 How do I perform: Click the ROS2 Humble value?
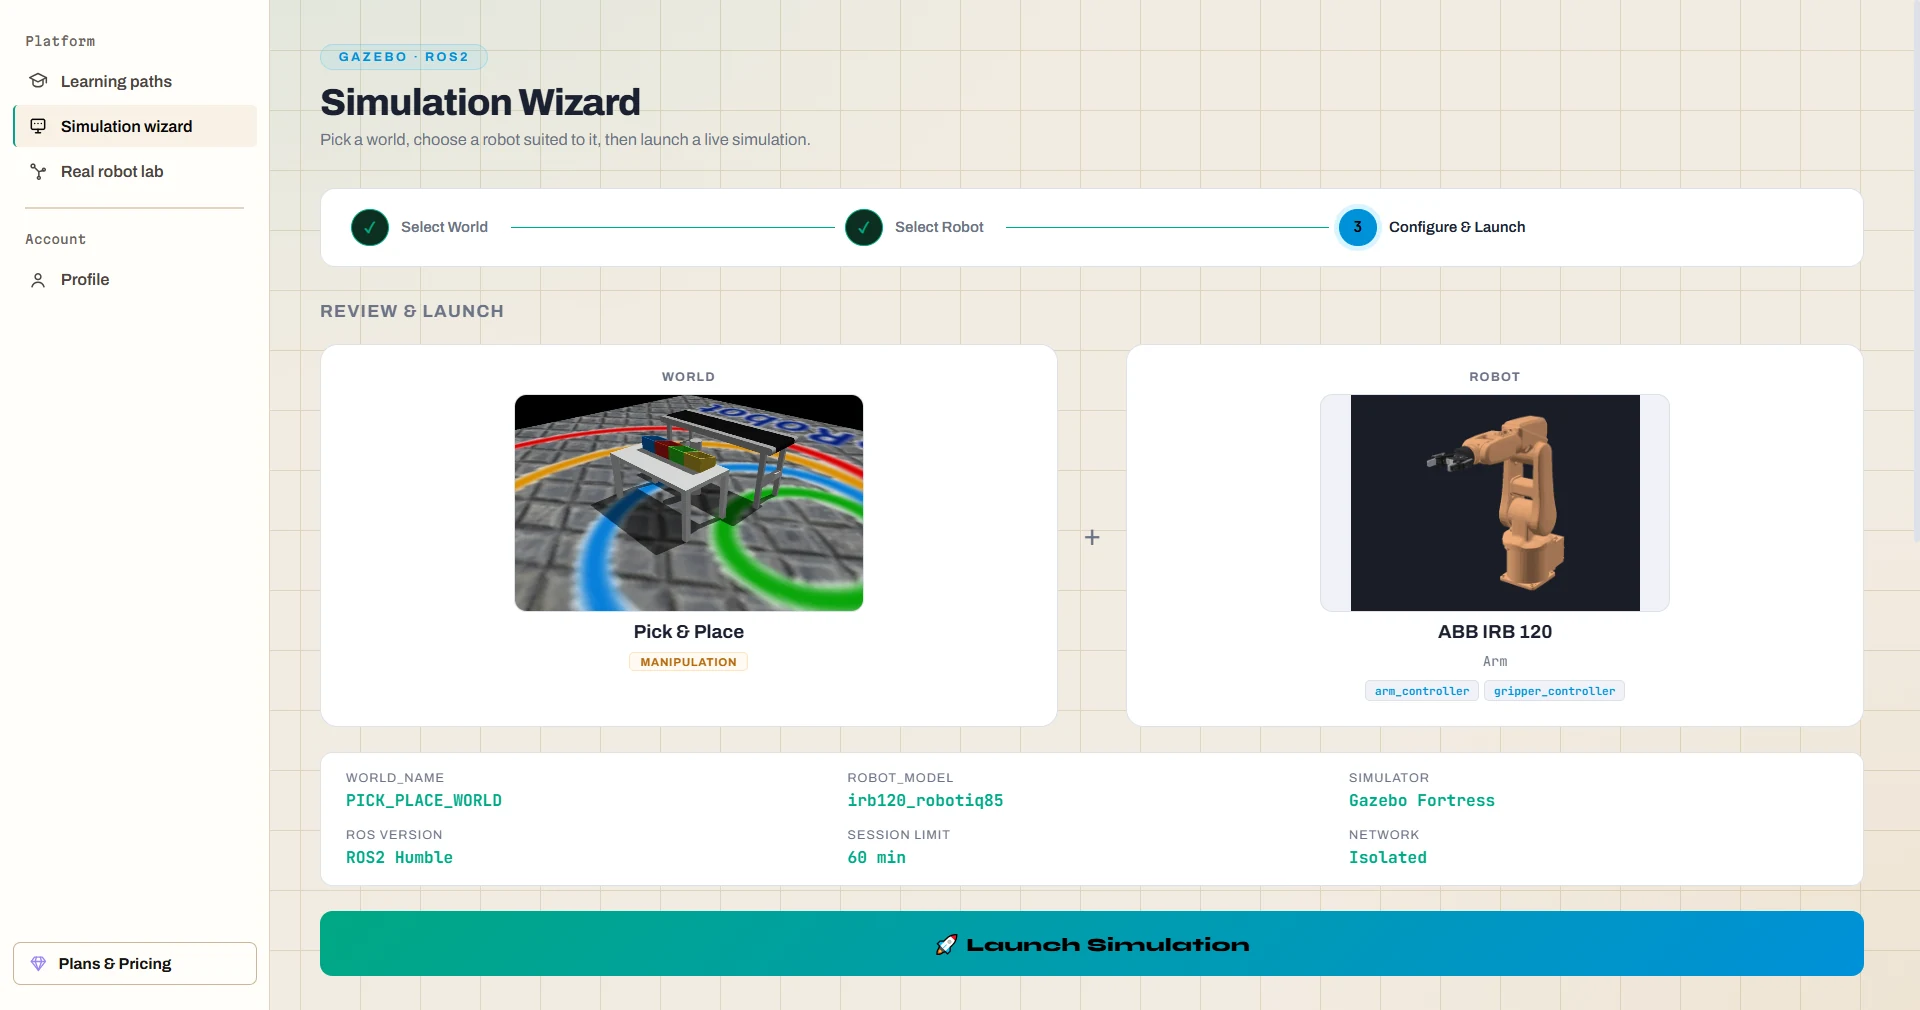399,858
